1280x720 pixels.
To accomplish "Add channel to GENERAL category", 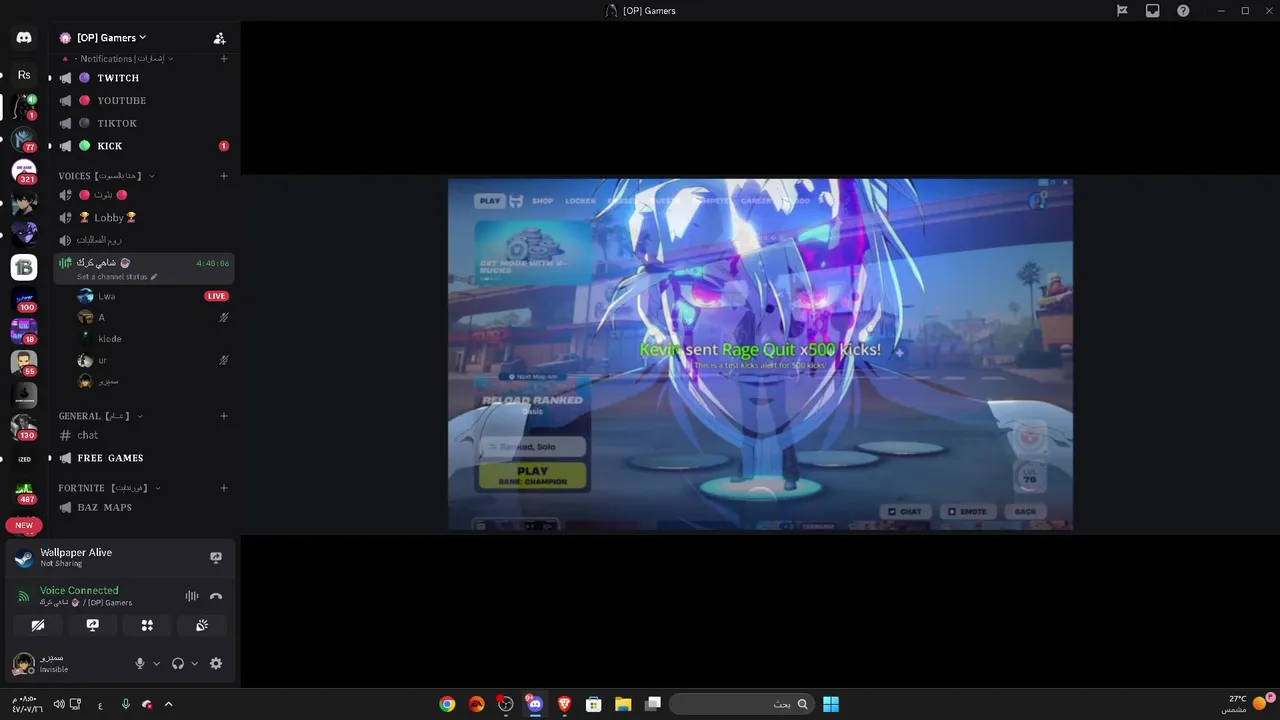I will tap(224, 416).
